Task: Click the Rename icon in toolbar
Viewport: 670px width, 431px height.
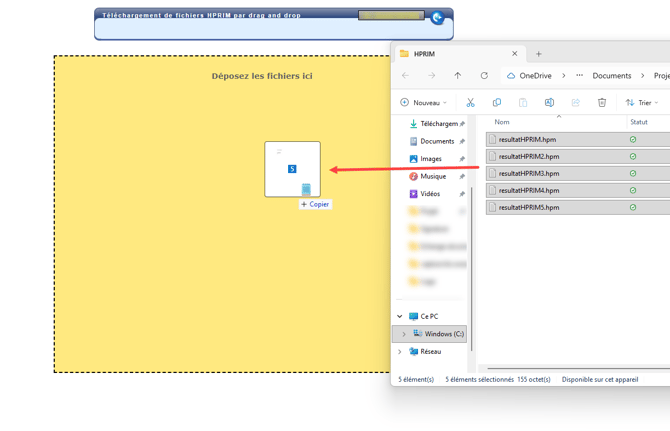Action: pyautogui.click(x=549, y=103)
